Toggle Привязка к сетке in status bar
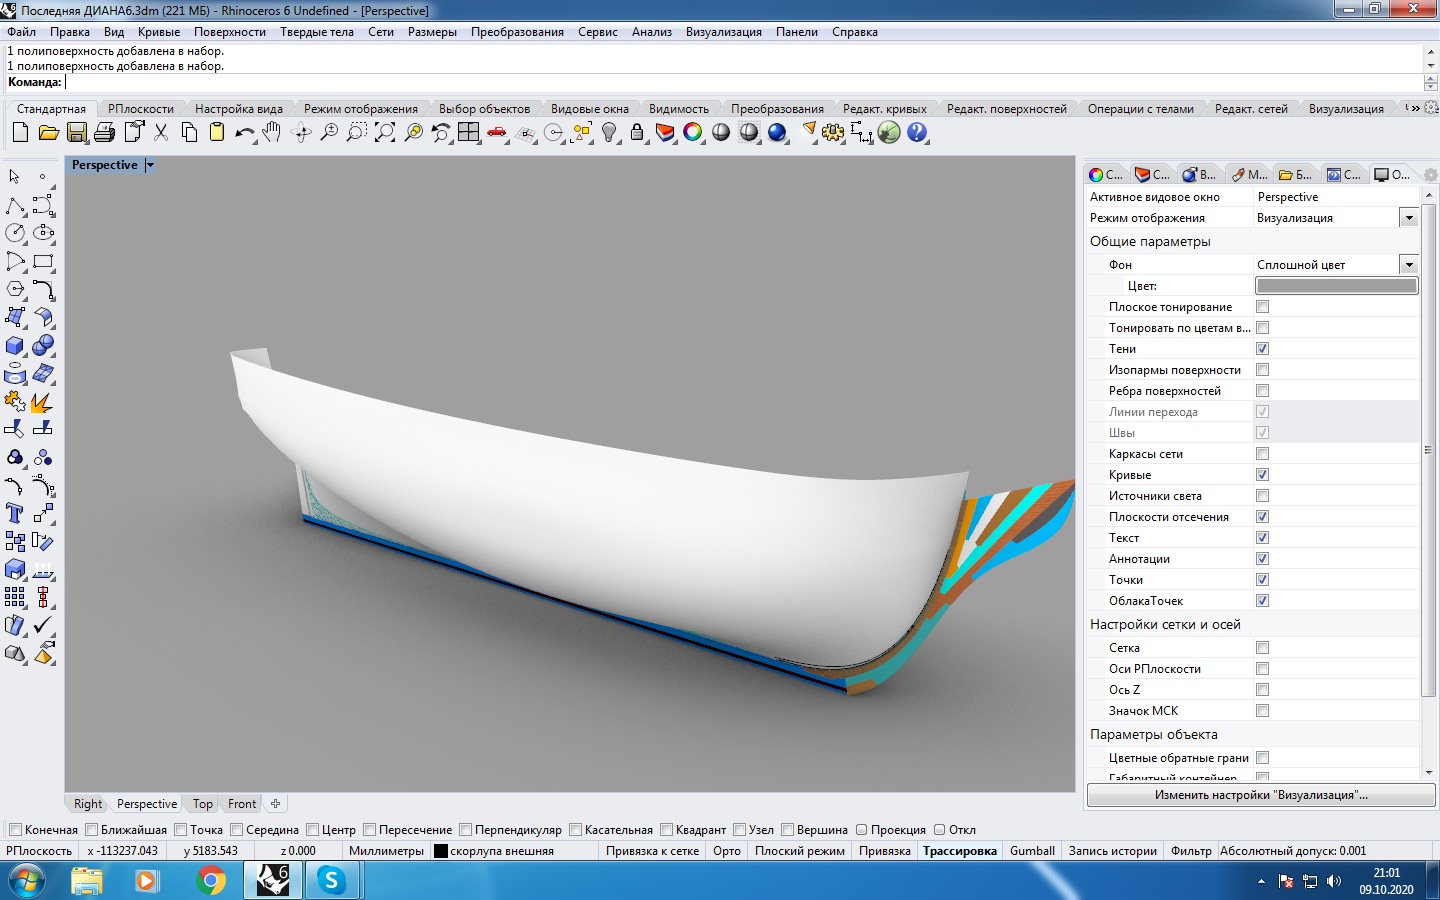Viewport: 1440px width, 900px height. pos(652,851)
